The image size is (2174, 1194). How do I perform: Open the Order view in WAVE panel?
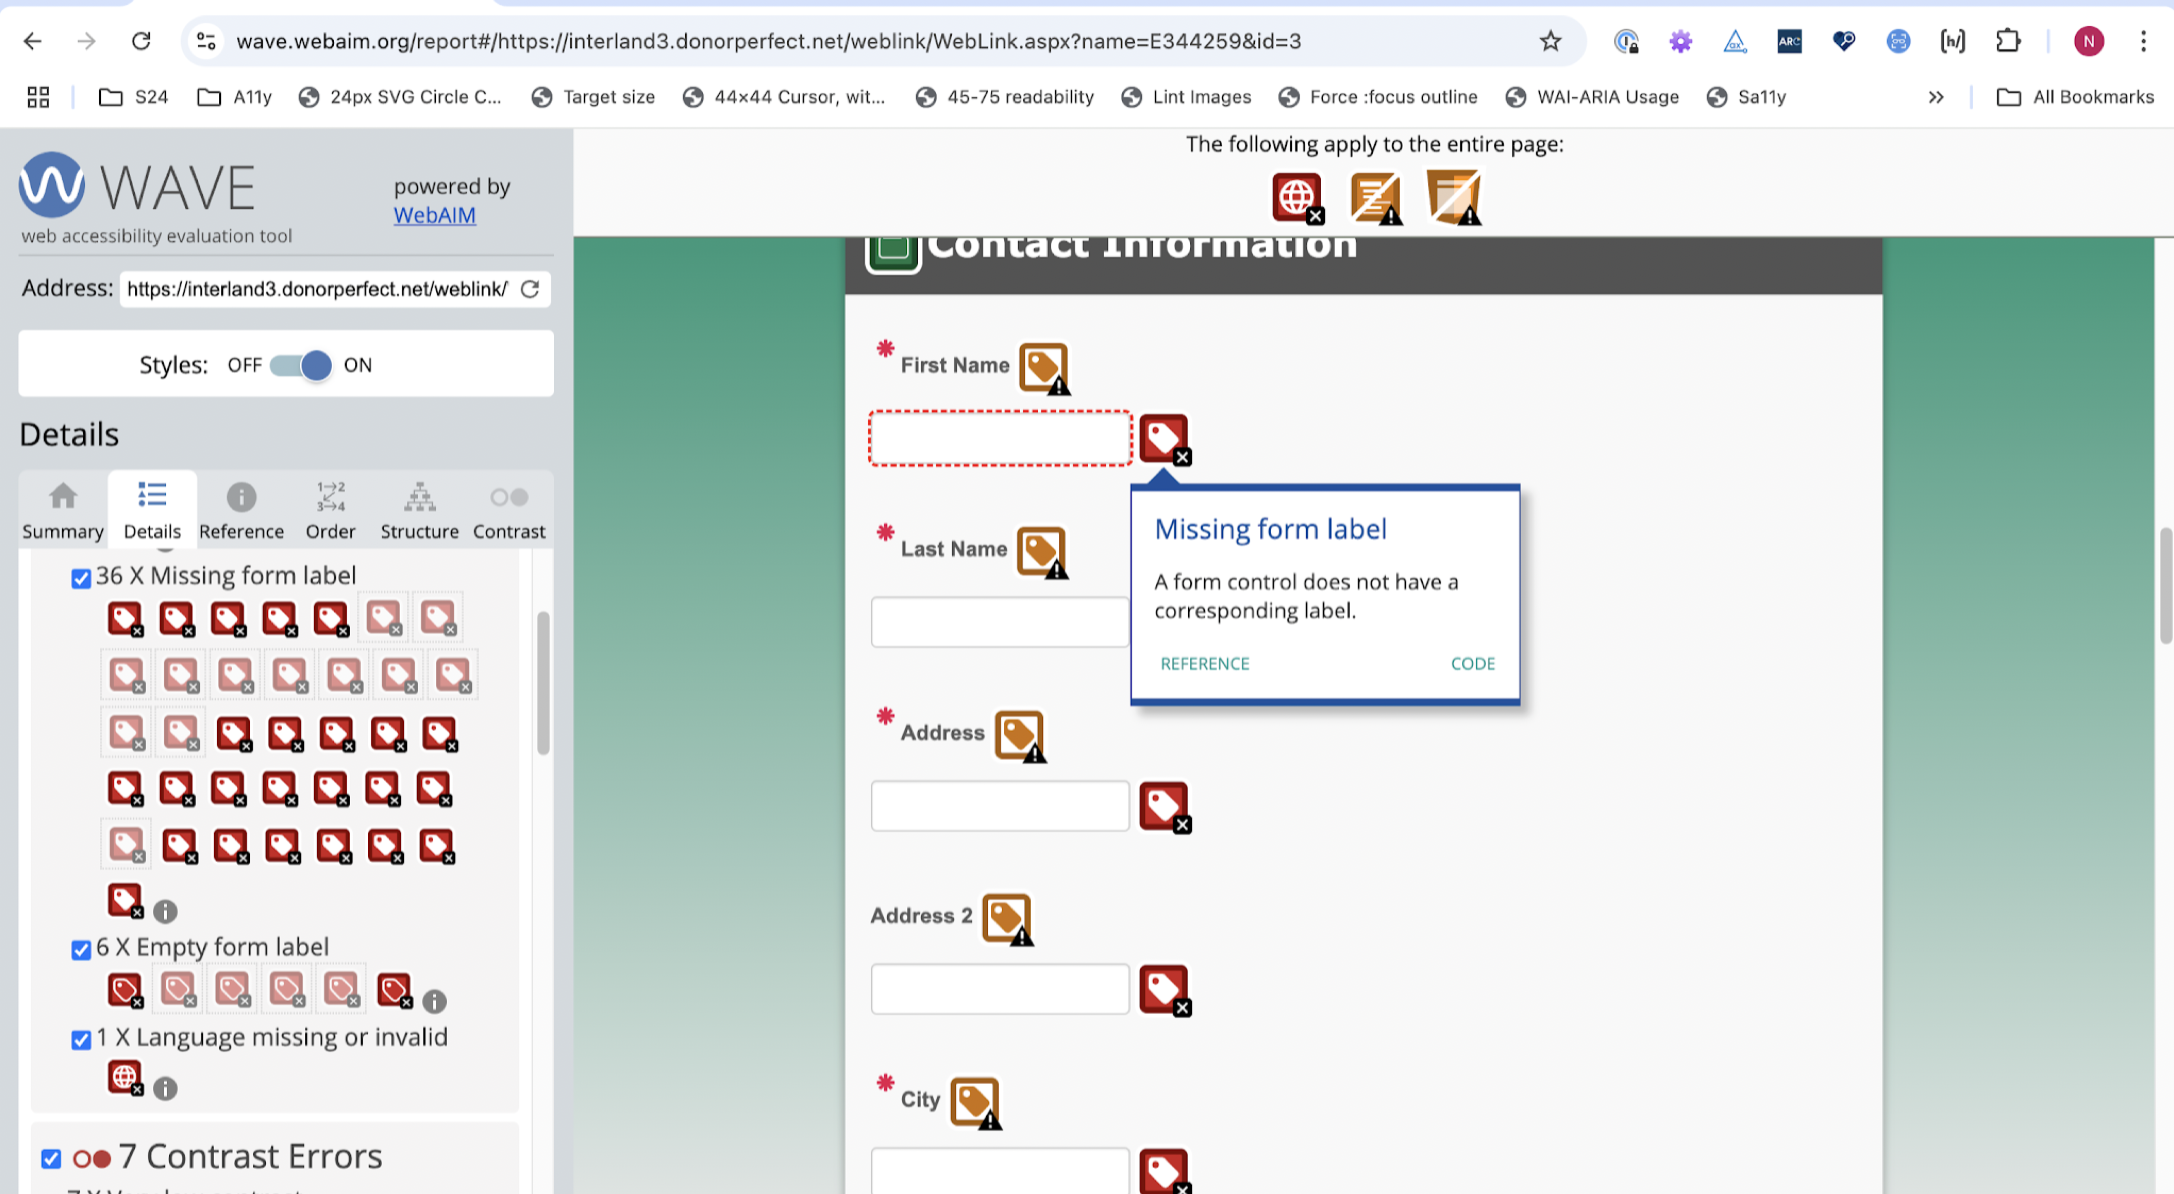[x=330, y=509]
